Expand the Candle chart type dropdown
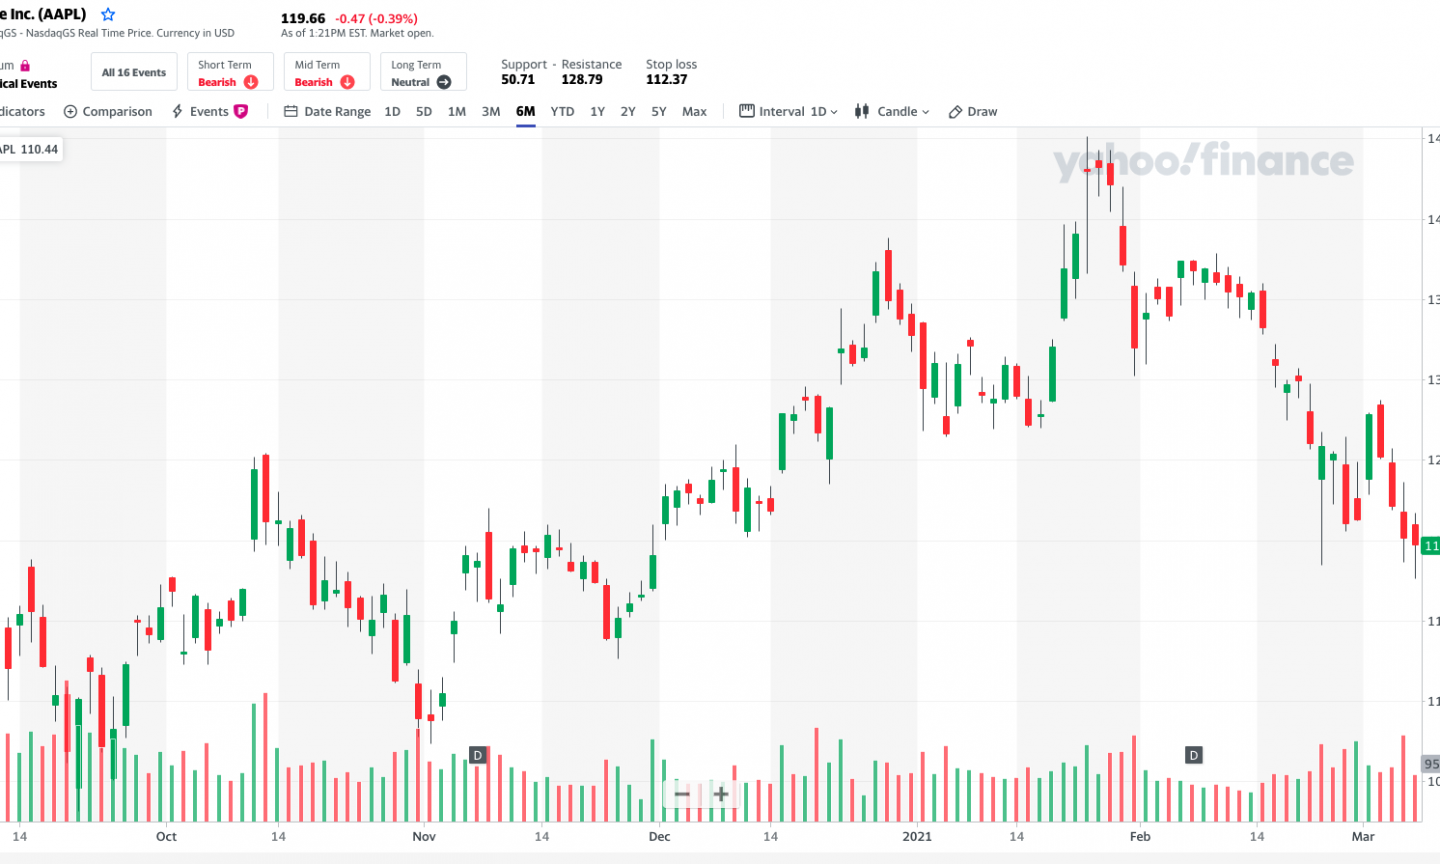 click(x=892, y=111)
